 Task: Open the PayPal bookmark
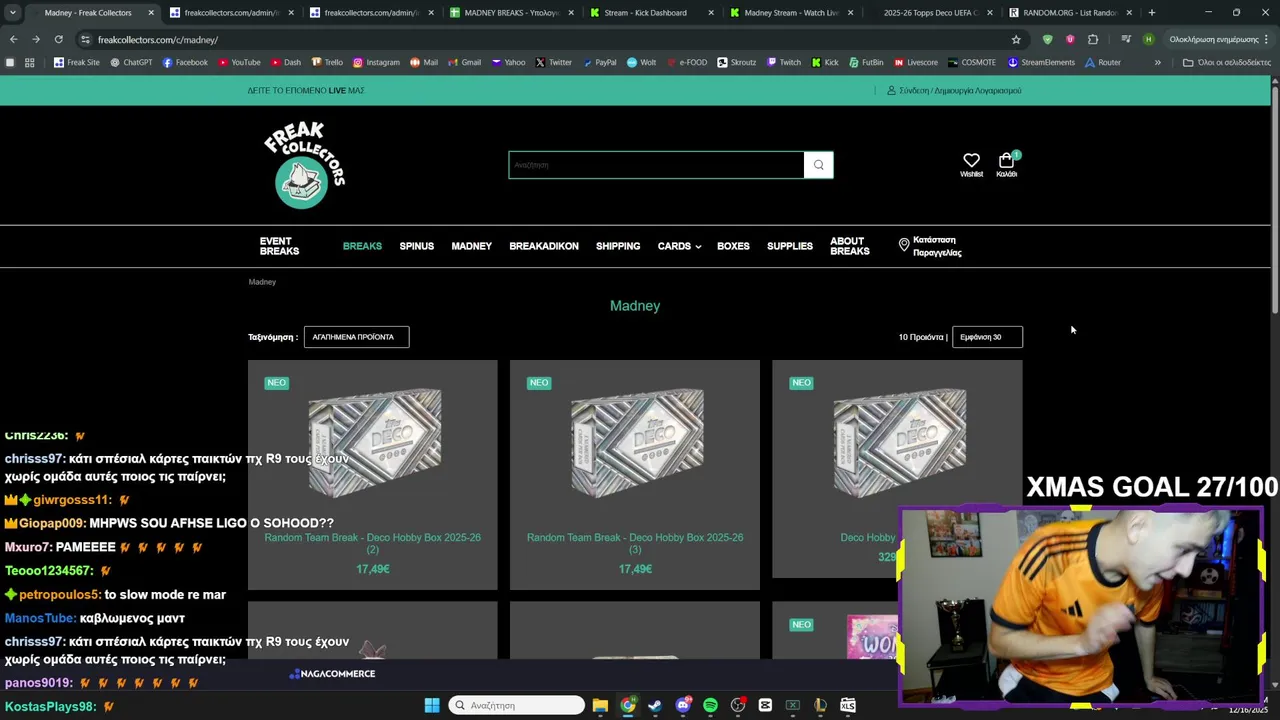599,62
